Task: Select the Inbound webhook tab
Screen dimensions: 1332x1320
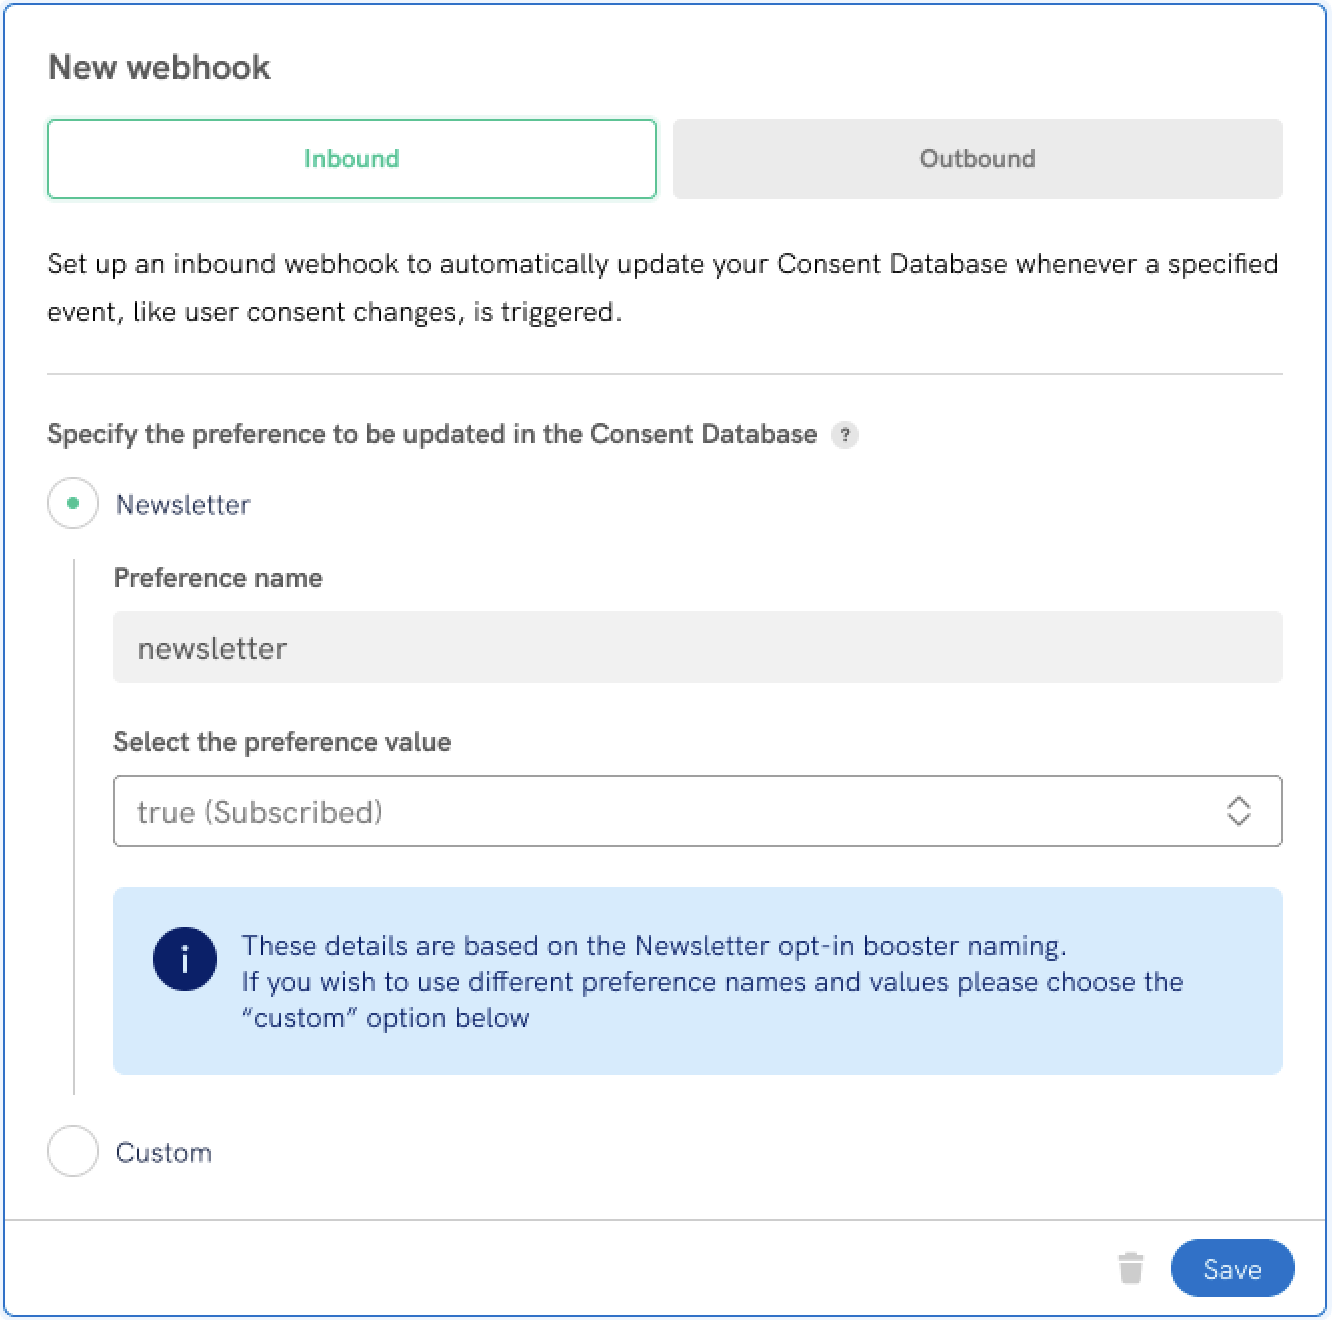Action: point(351,158)
